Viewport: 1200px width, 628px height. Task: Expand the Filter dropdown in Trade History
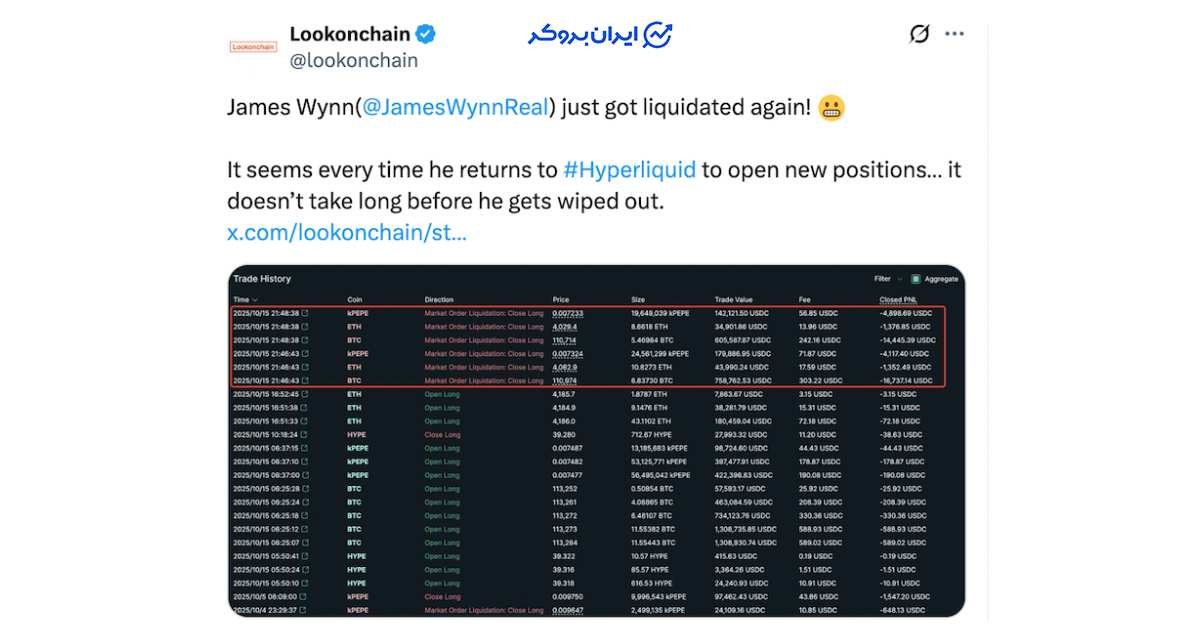pos(882,279)
